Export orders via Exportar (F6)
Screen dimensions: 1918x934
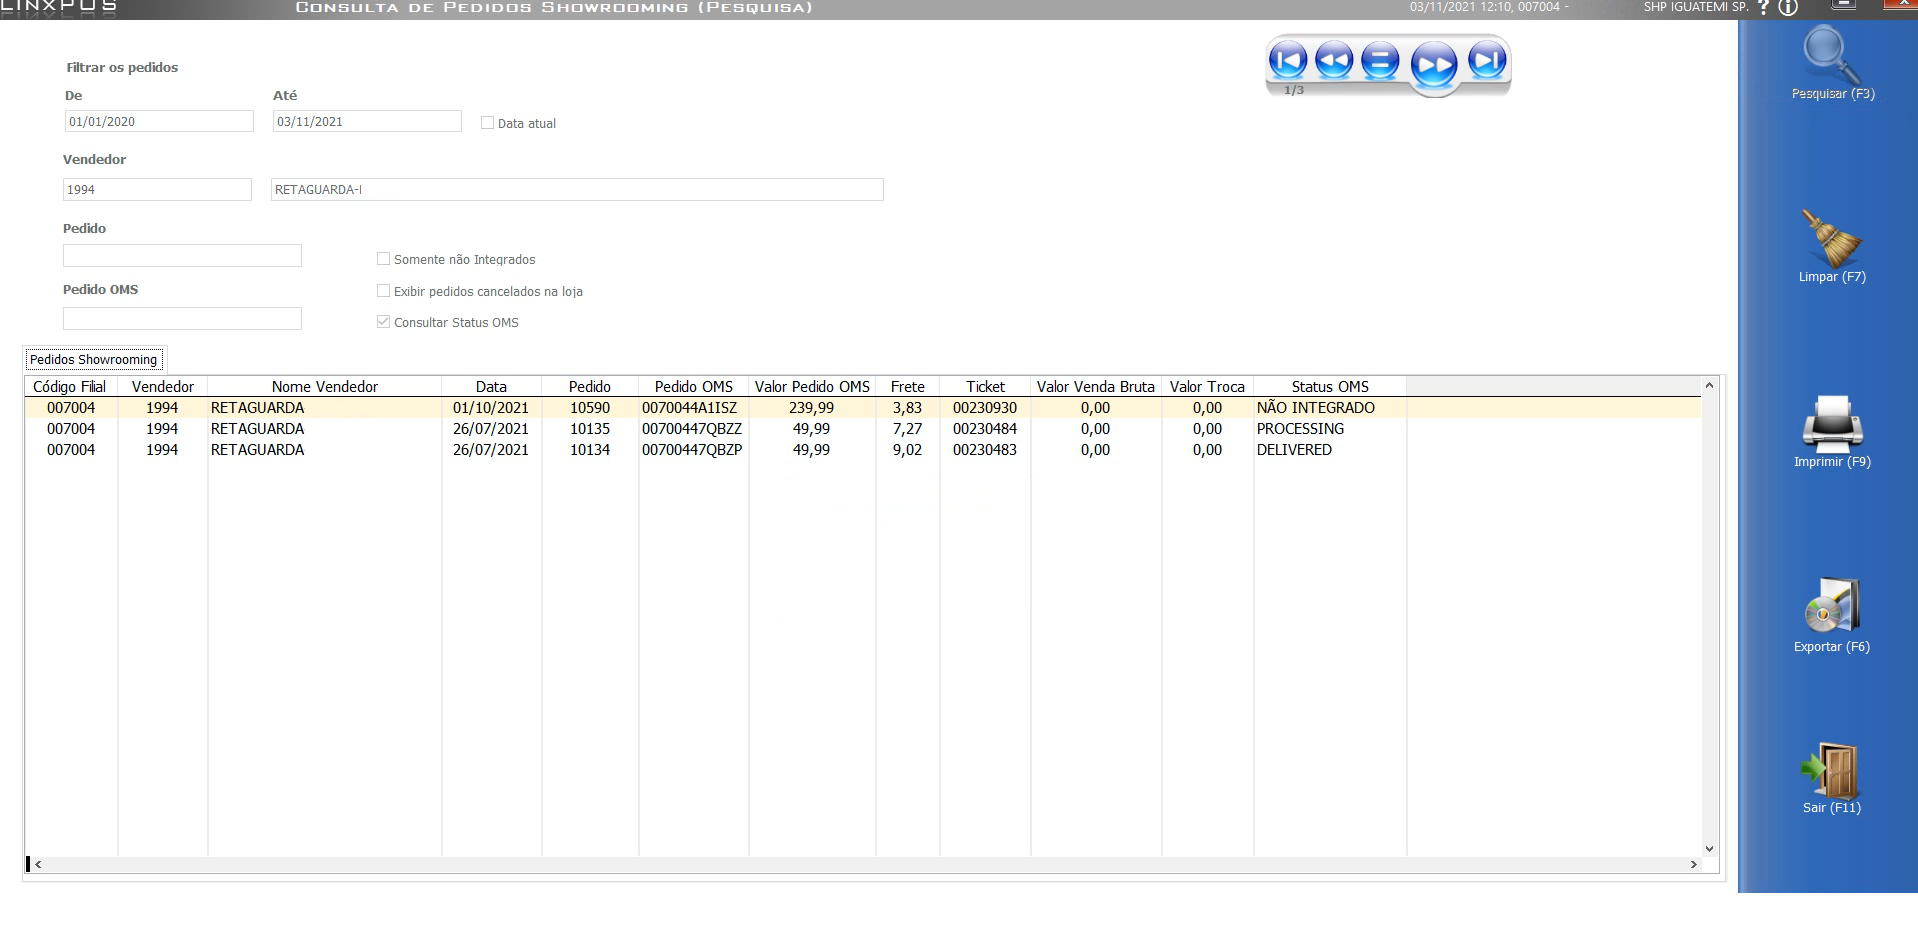coord(1832,616)
